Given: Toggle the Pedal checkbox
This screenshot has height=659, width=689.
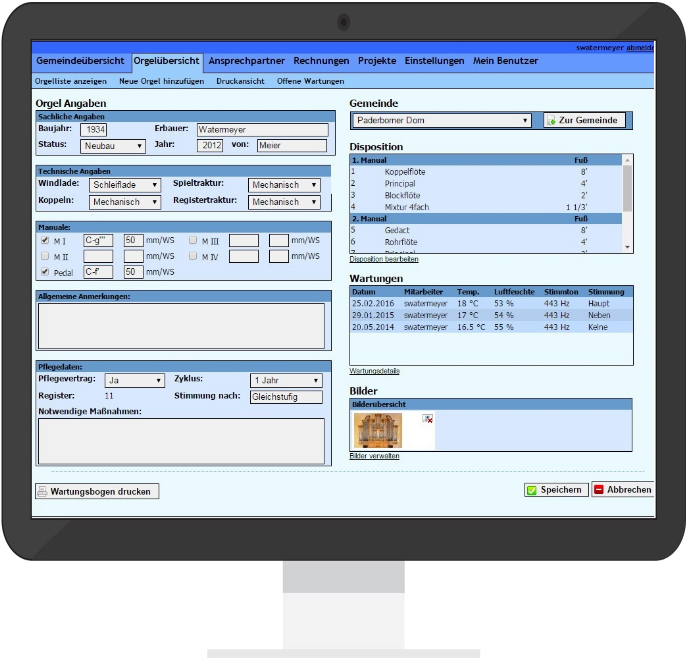Looking at the screenshot, I should click(44, 272).
